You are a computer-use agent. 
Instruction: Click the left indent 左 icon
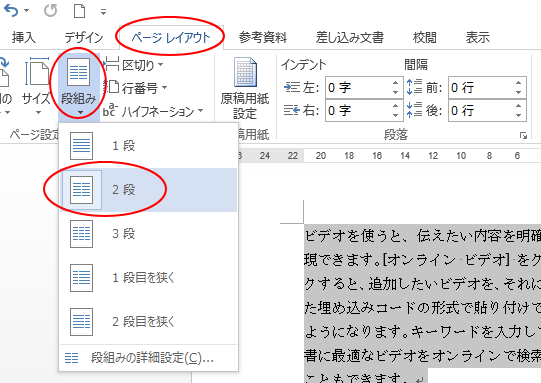[x=292, y=88]
